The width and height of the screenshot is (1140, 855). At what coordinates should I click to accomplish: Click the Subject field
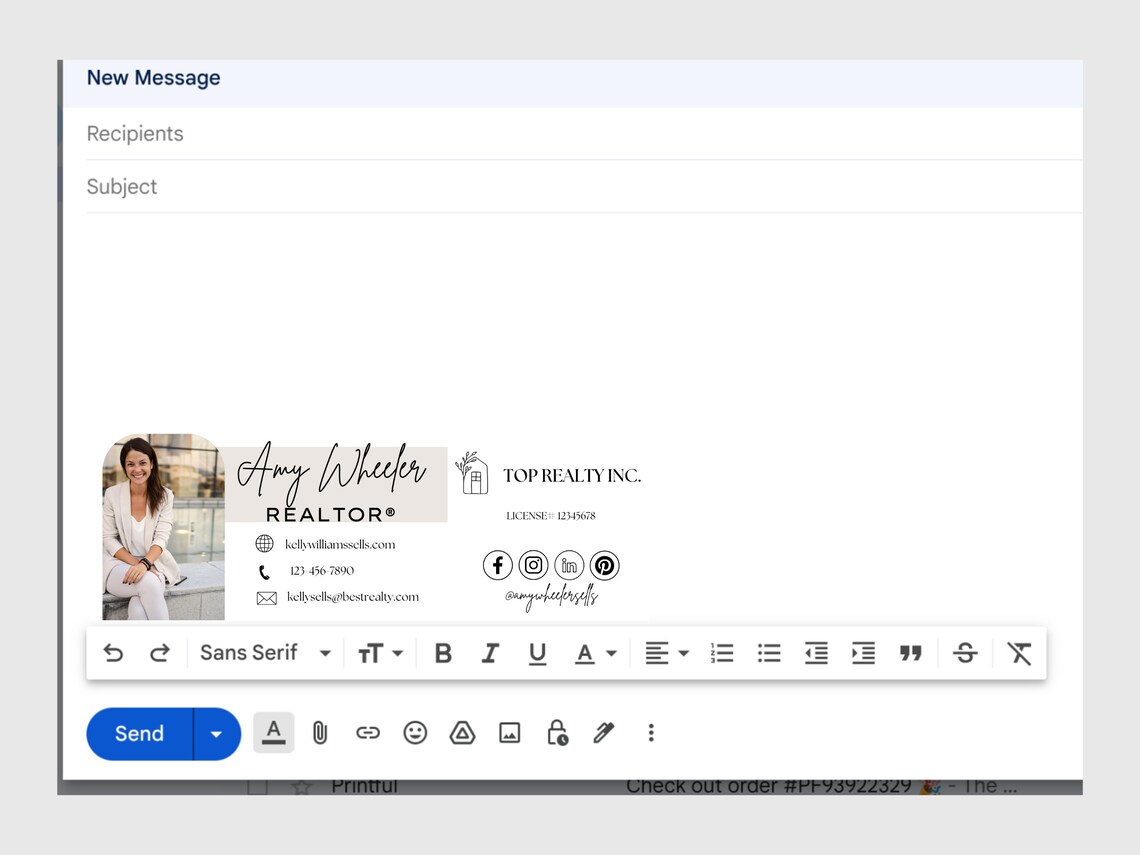pyautogui.click(x=400, y=186)
